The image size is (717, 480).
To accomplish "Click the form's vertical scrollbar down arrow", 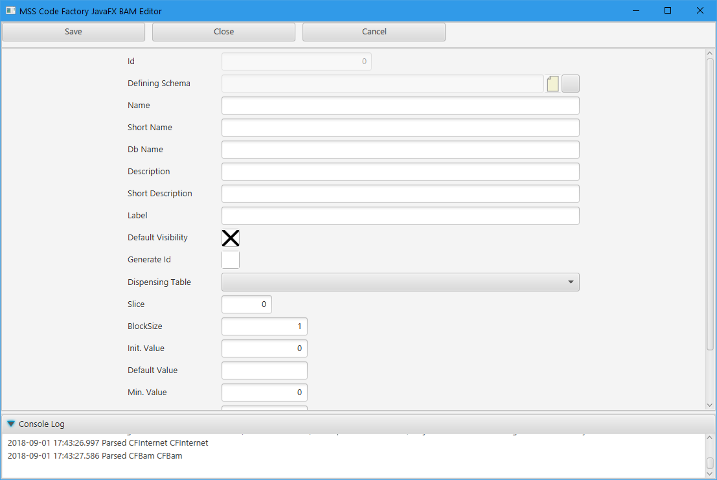I will (710, 404).
